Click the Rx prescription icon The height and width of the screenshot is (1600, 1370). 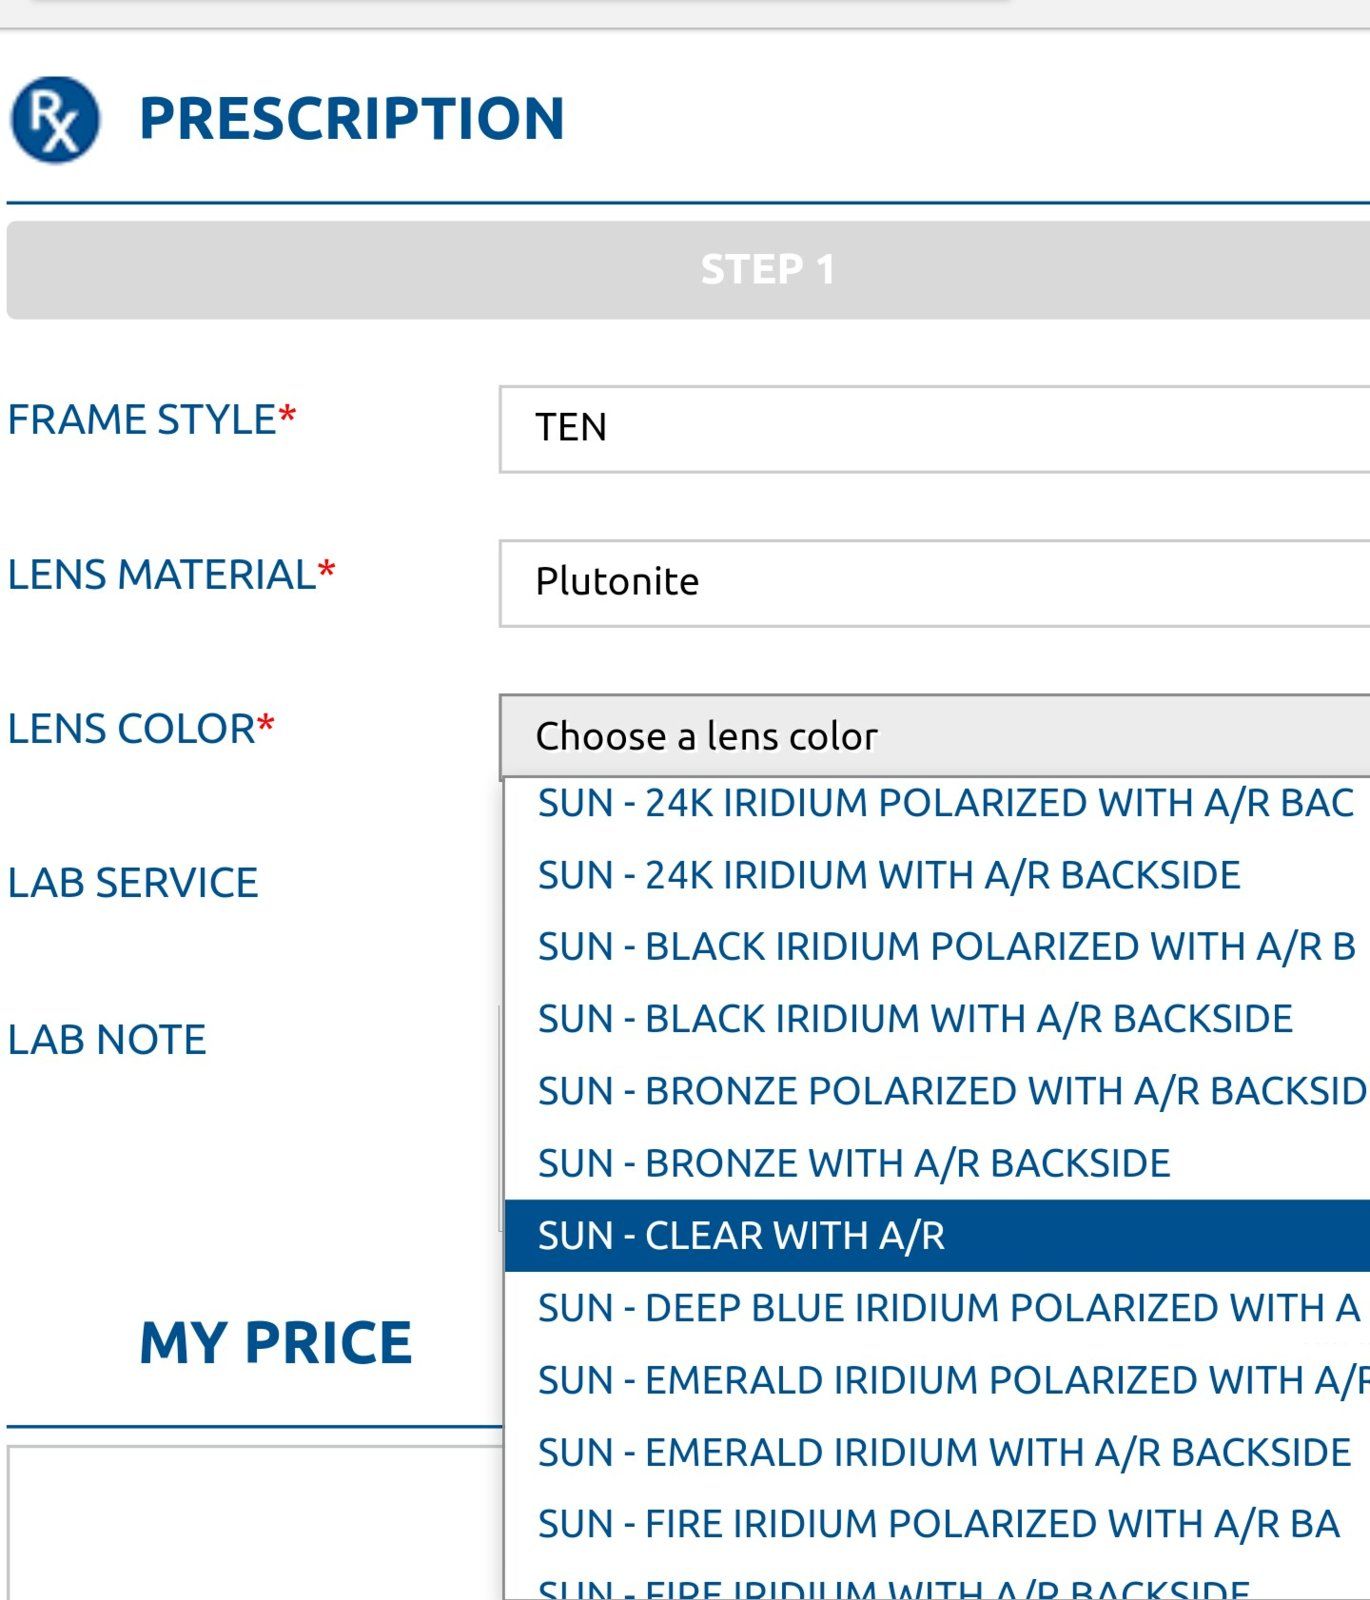55,120
